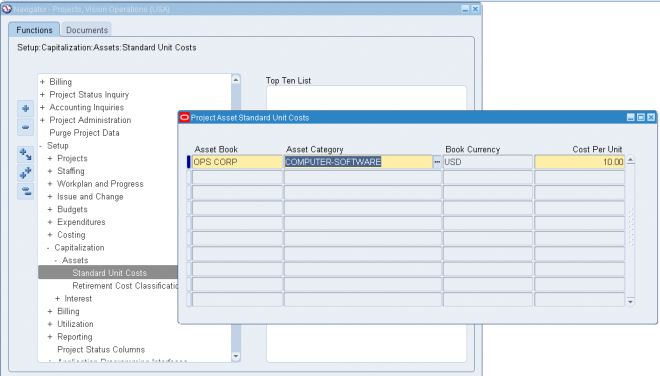
Task: Click the unit costs table scroll up arrow
Action: click(630, 160)
